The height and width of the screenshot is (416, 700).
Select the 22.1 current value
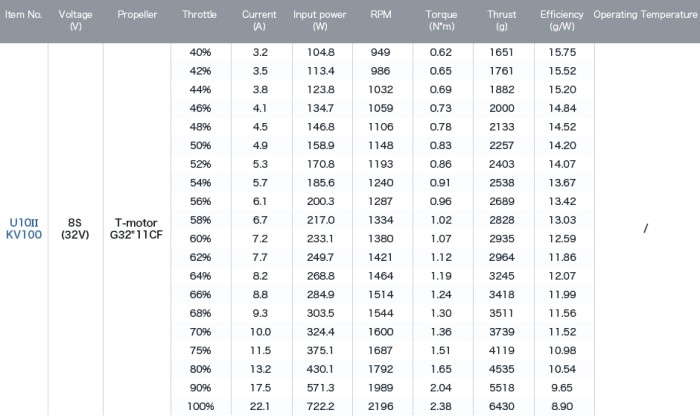260,406
